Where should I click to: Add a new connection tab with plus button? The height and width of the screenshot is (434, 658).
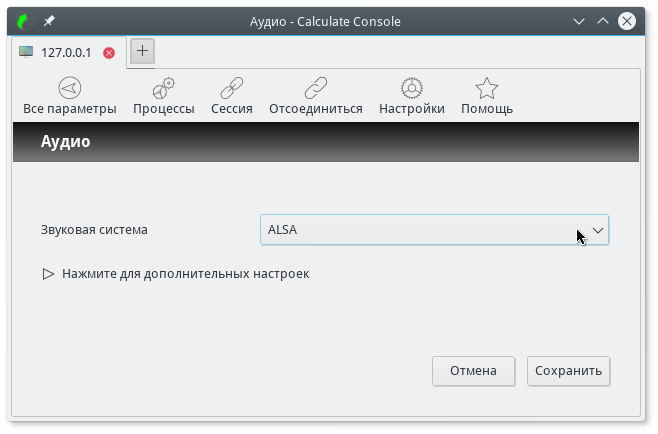(142, 51)
